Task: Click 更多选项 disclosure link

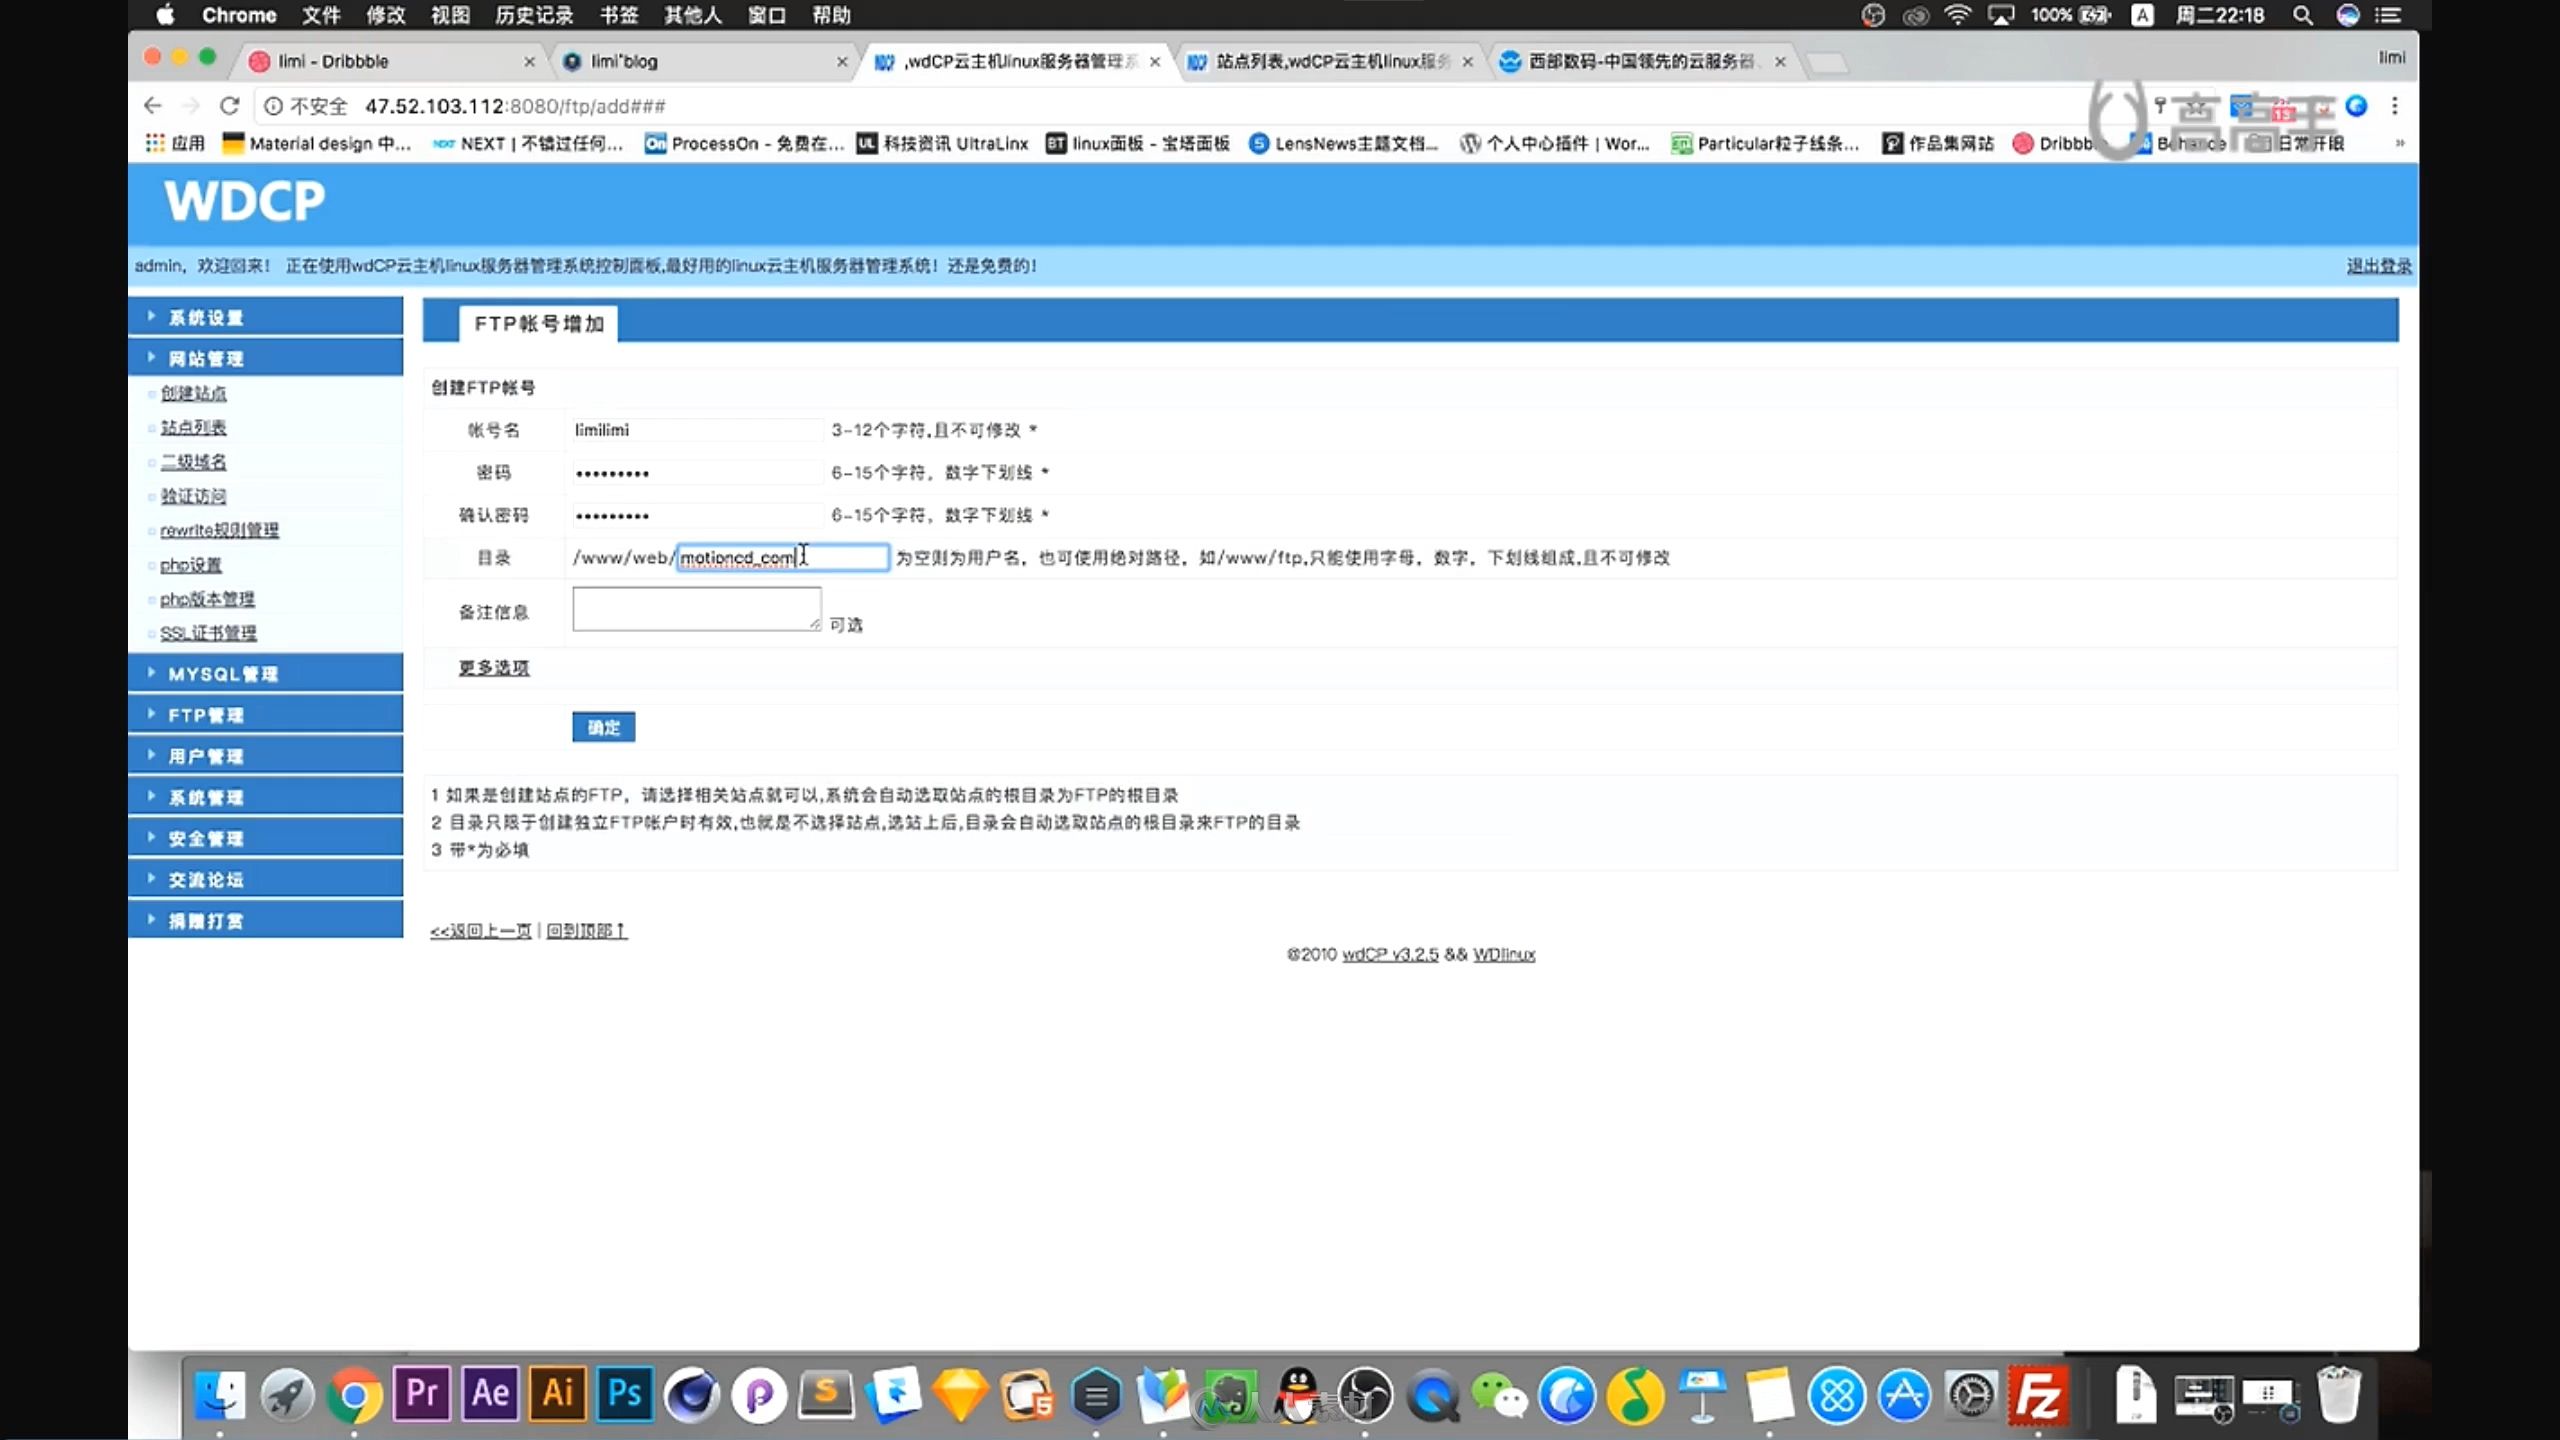Action: pyautogui.click(x=492, y=666)
